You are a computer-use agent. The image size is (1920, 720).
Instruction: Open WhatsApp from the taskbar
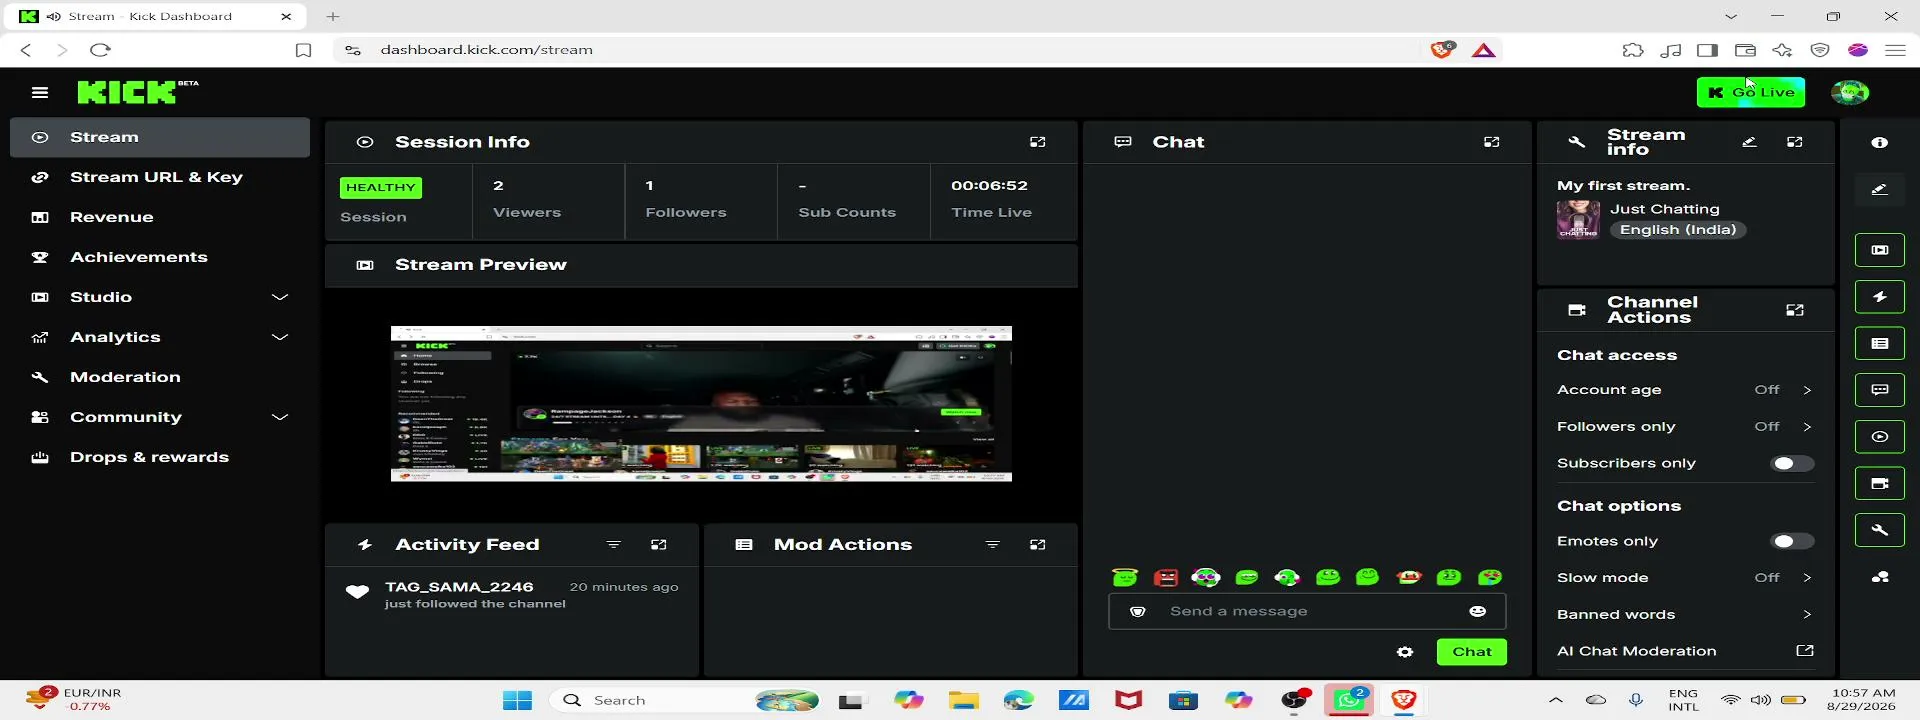click(1349, 700)
